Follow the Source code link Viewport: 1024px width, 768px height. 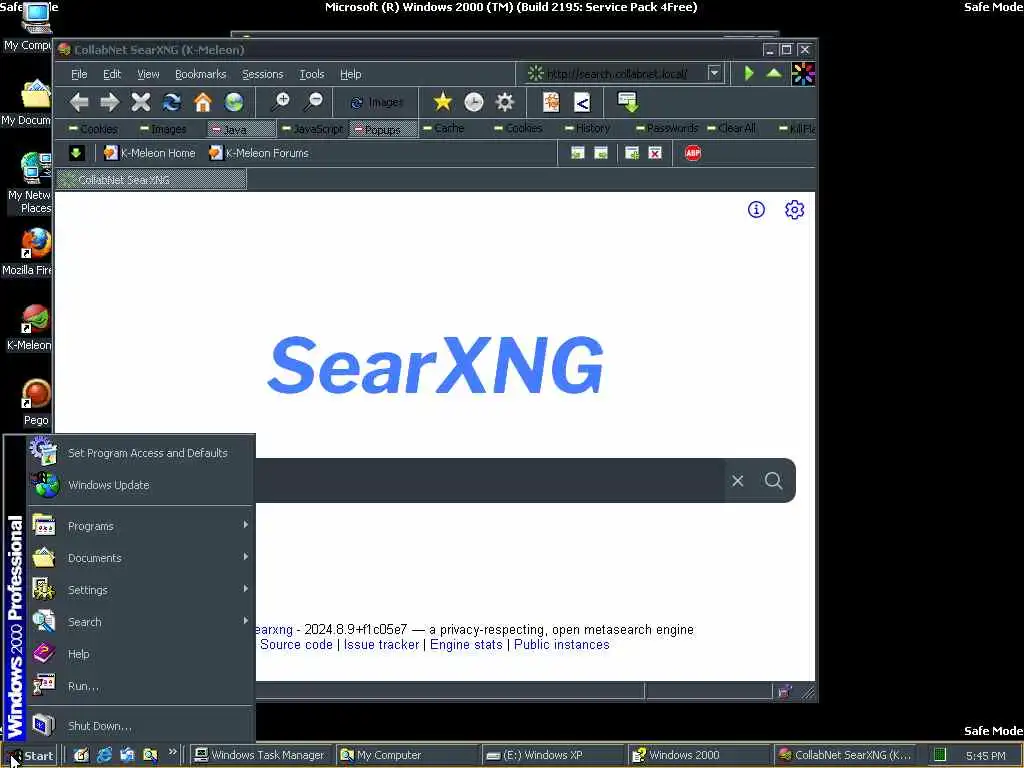click(x=296, y=645)
